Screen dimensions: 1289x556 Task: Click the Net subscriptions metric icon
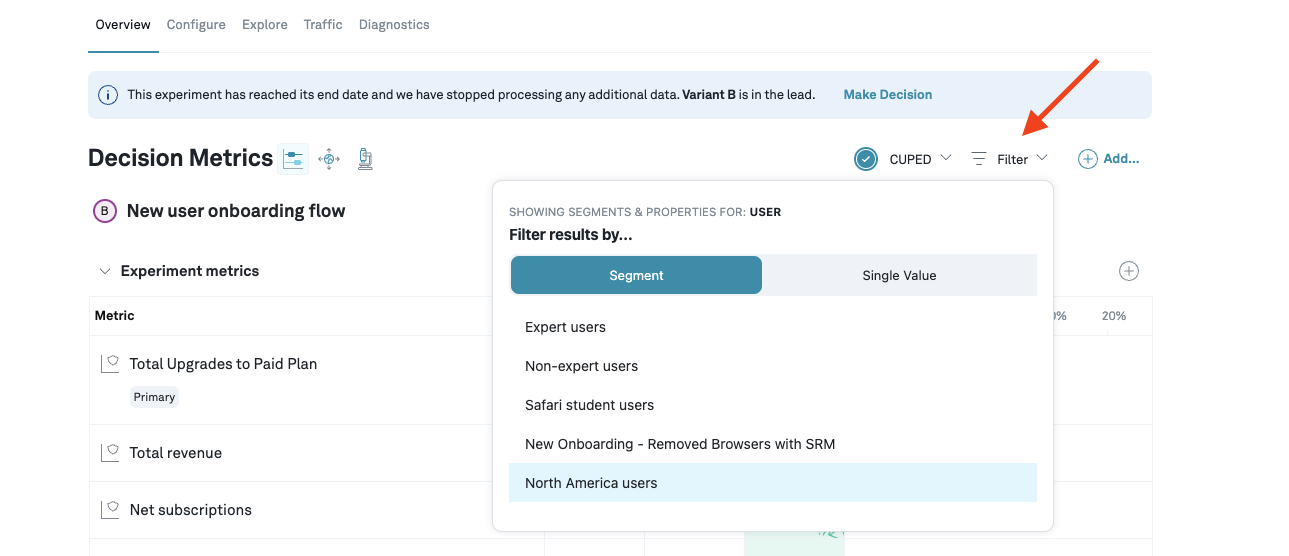(x=110, y=510)
